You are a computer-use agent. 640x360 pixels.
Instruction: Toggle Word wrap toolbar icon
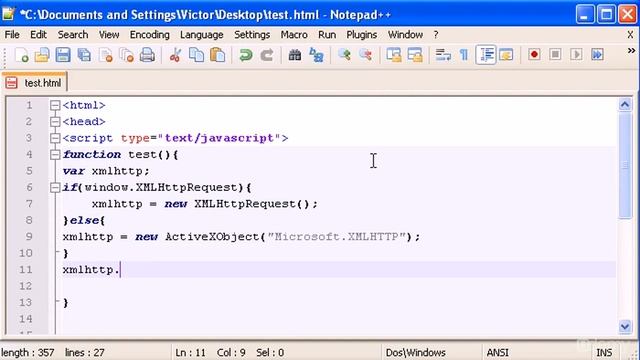(x=443, y=55)
